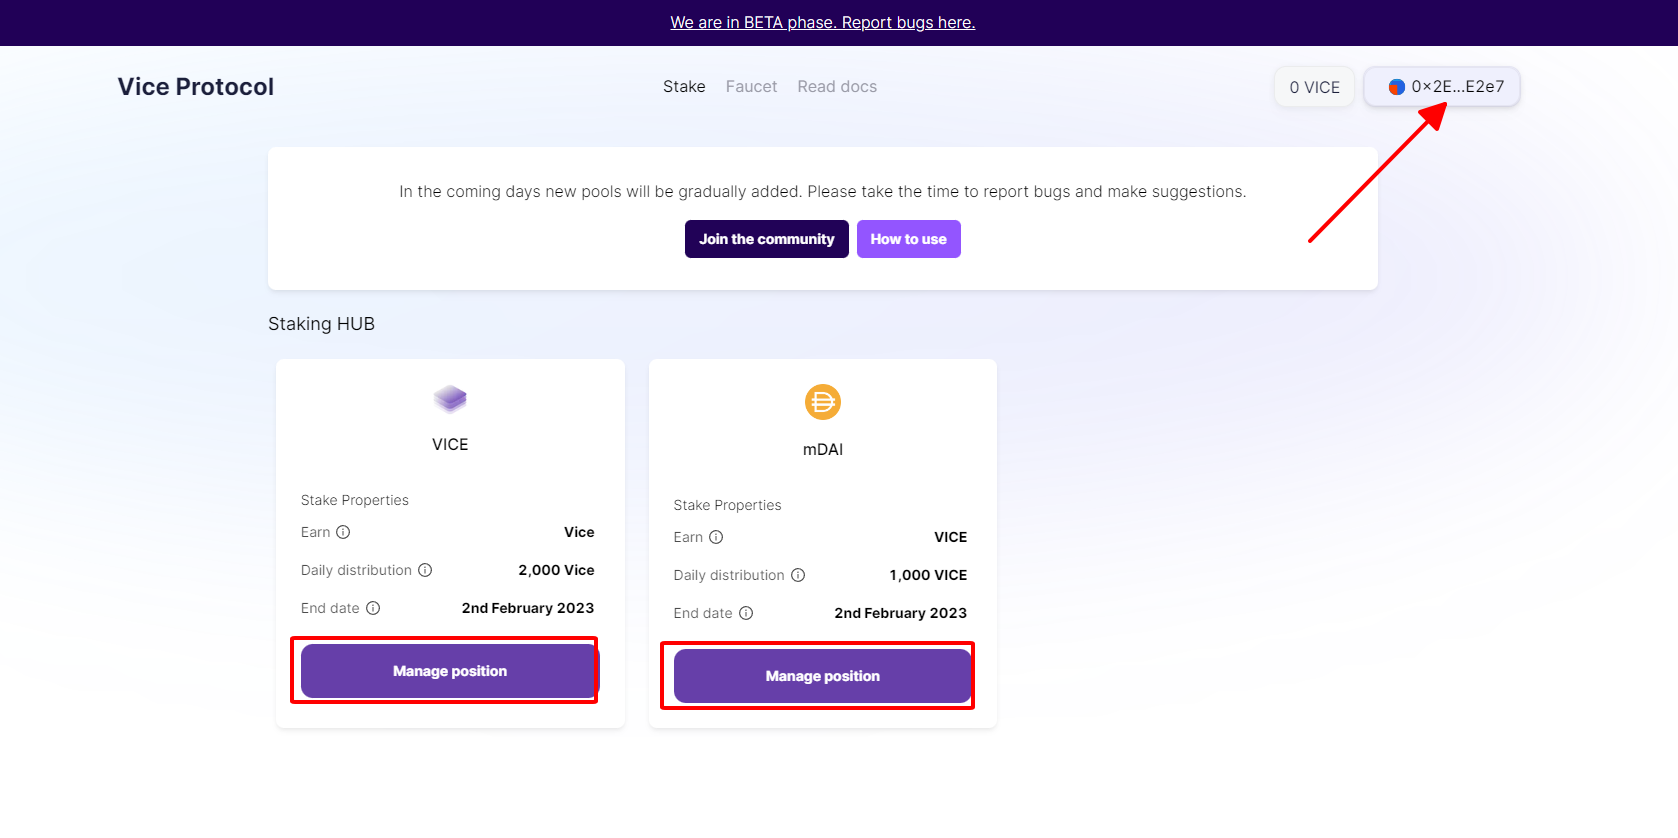Click End date info icon in mDAI card
The height and width of the screenshot is (838, 1678).
click(746, 613)
